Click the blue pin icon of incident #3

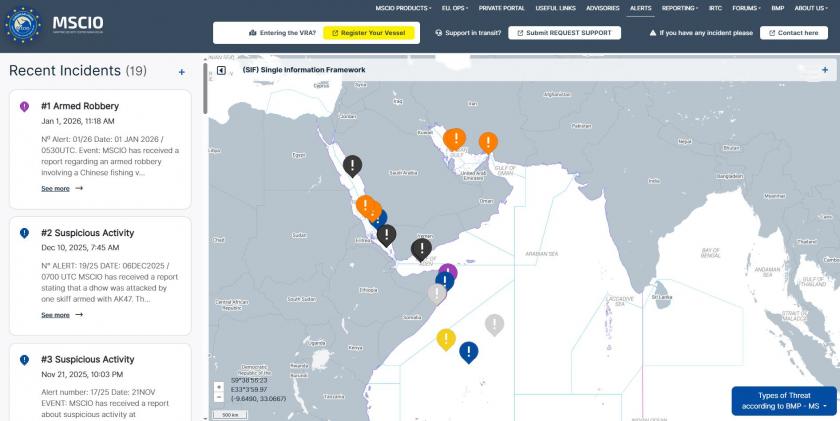(x=24, y=359)
